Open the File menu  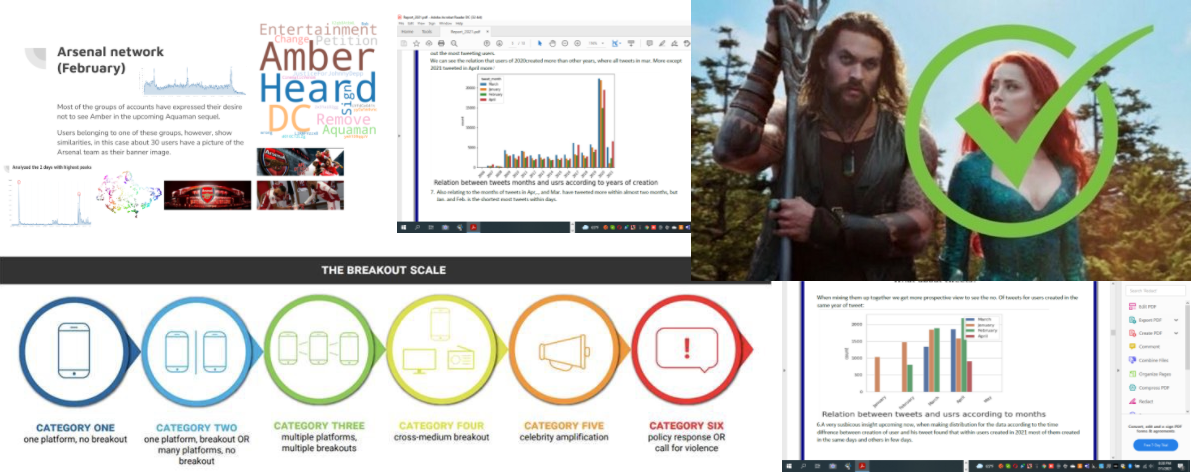[x=399, y=23]
